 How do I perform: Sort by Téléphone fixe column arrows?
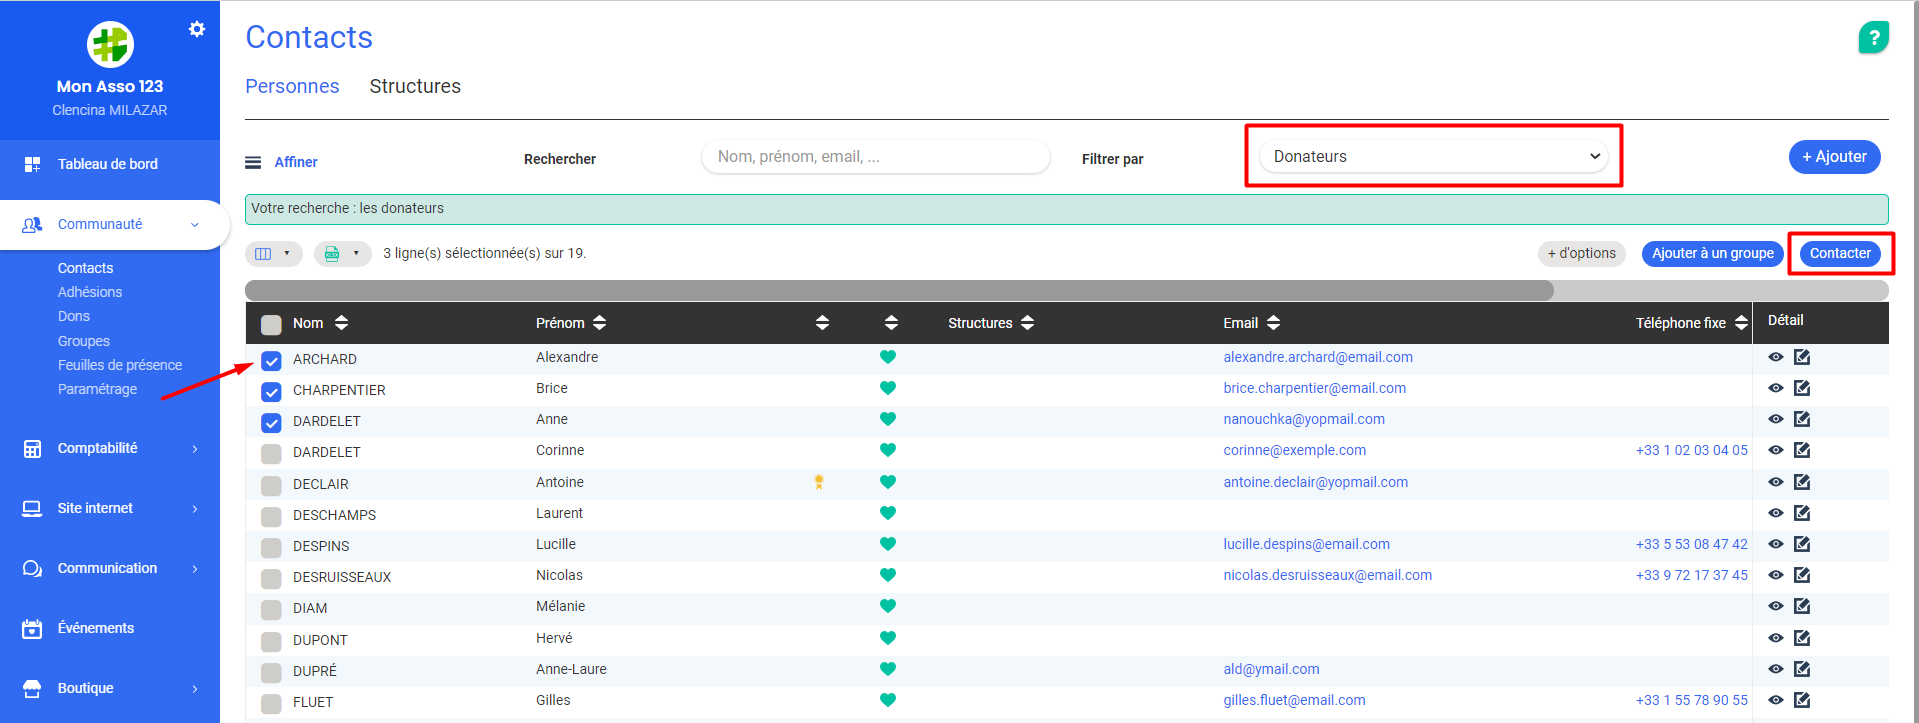pos(1741,323)
